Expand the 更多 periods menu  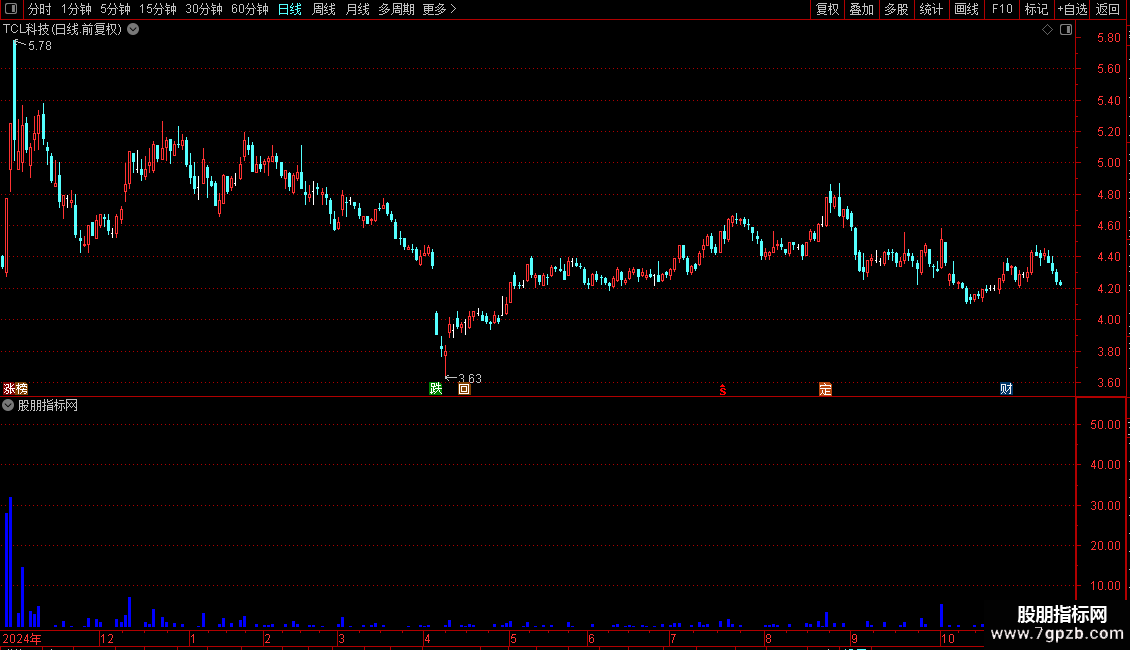pos(439,9)
